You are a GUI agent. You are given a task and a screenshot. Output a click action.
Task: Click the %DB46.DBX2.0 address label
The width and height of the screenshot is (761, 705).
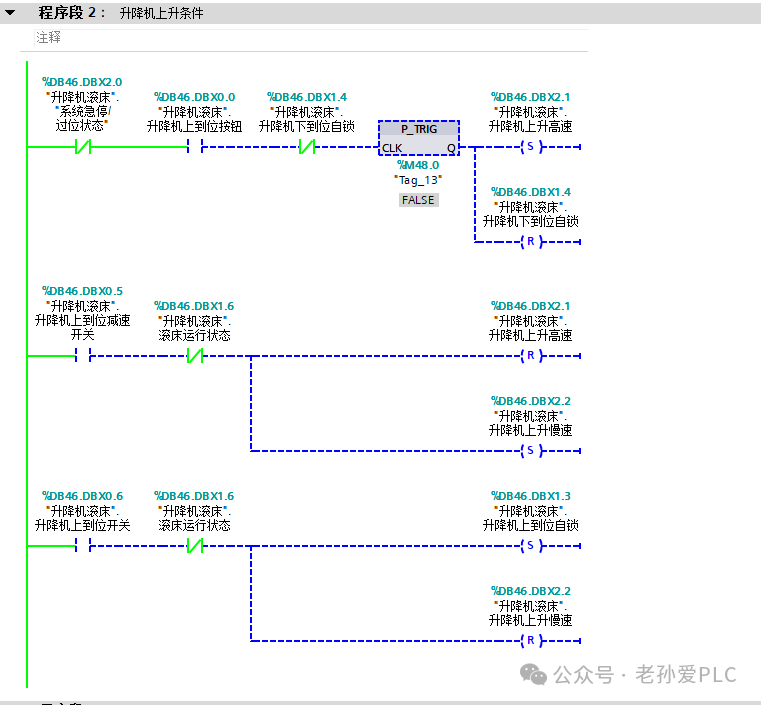pos(82,82)
